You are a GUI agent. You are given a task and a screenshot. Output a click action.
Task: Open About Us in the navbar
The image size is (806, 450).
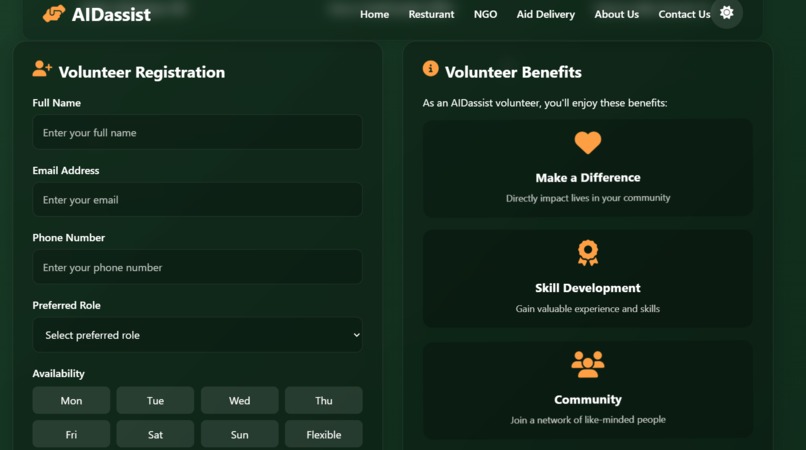[x=617, y=14]
